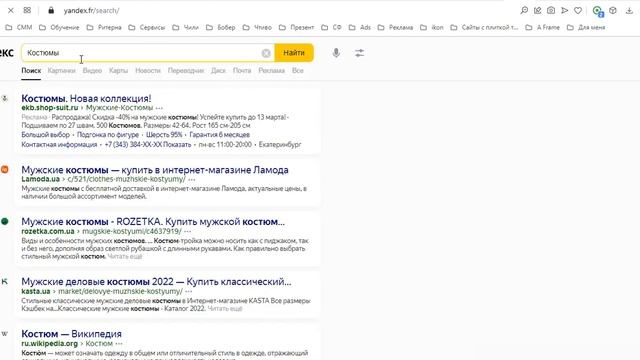This screenshot has height=360, width=640.
Task: Open the Чтиво bookmarks folder
Action: tap(257, 27)
